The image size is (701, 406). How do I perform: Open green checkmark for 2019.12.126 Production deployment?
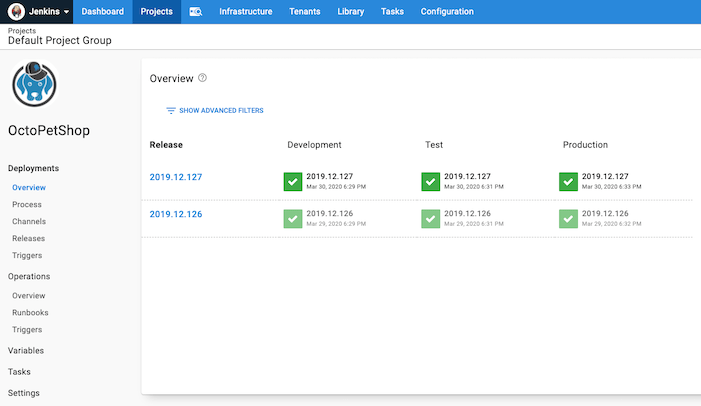click(x=568, y=219)
